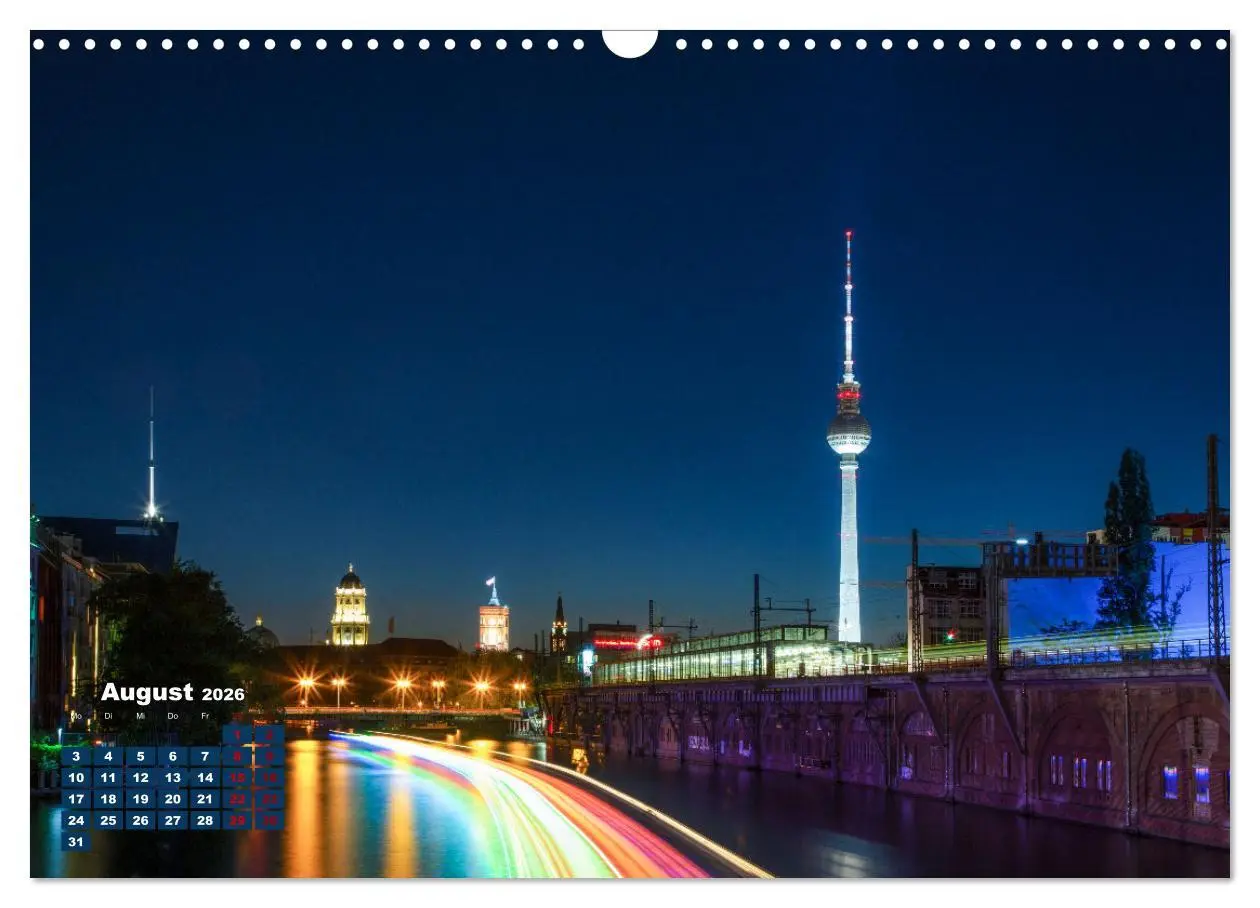The width and height of the screenshot is (1260, 908).
Task: Click the red Saturday date 1
Action: point(237,735)
